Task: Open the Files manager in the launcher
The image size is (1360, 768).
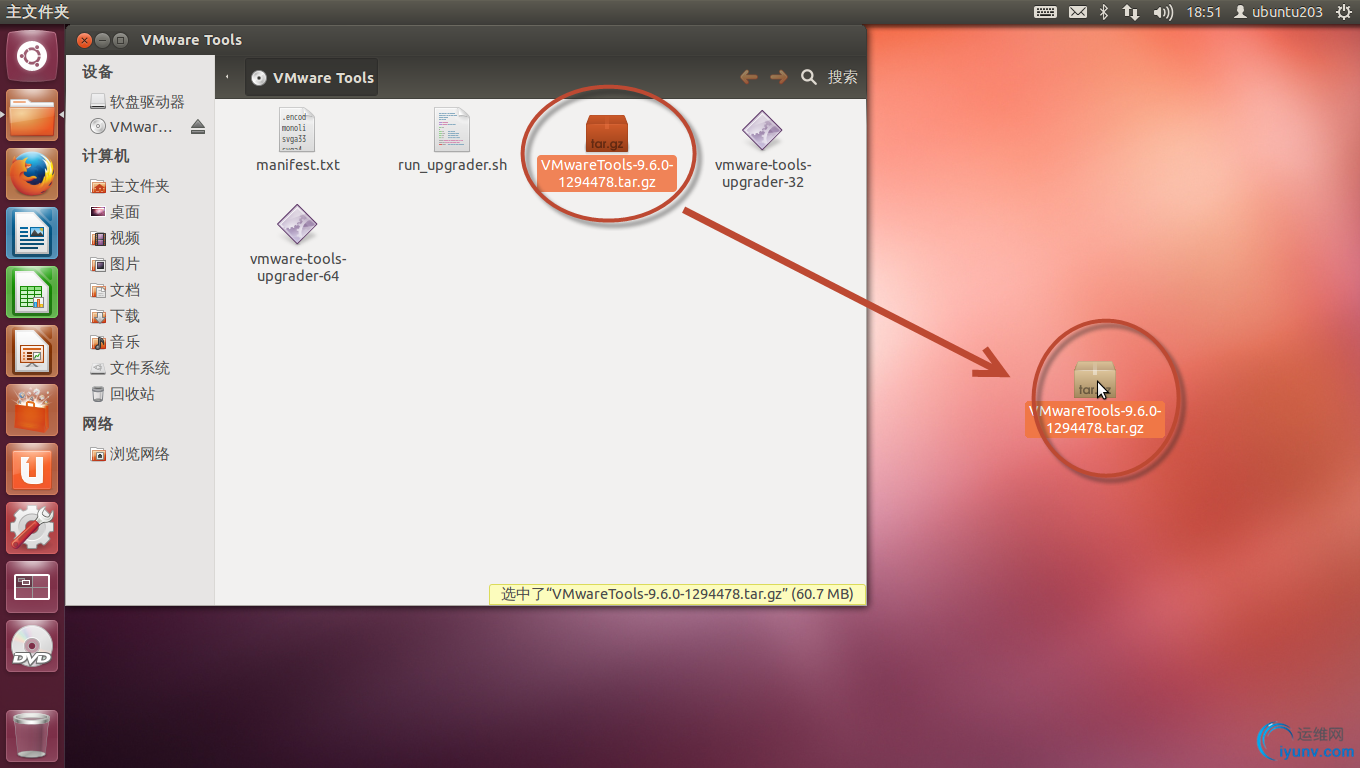Action: (x=32, y=115)
